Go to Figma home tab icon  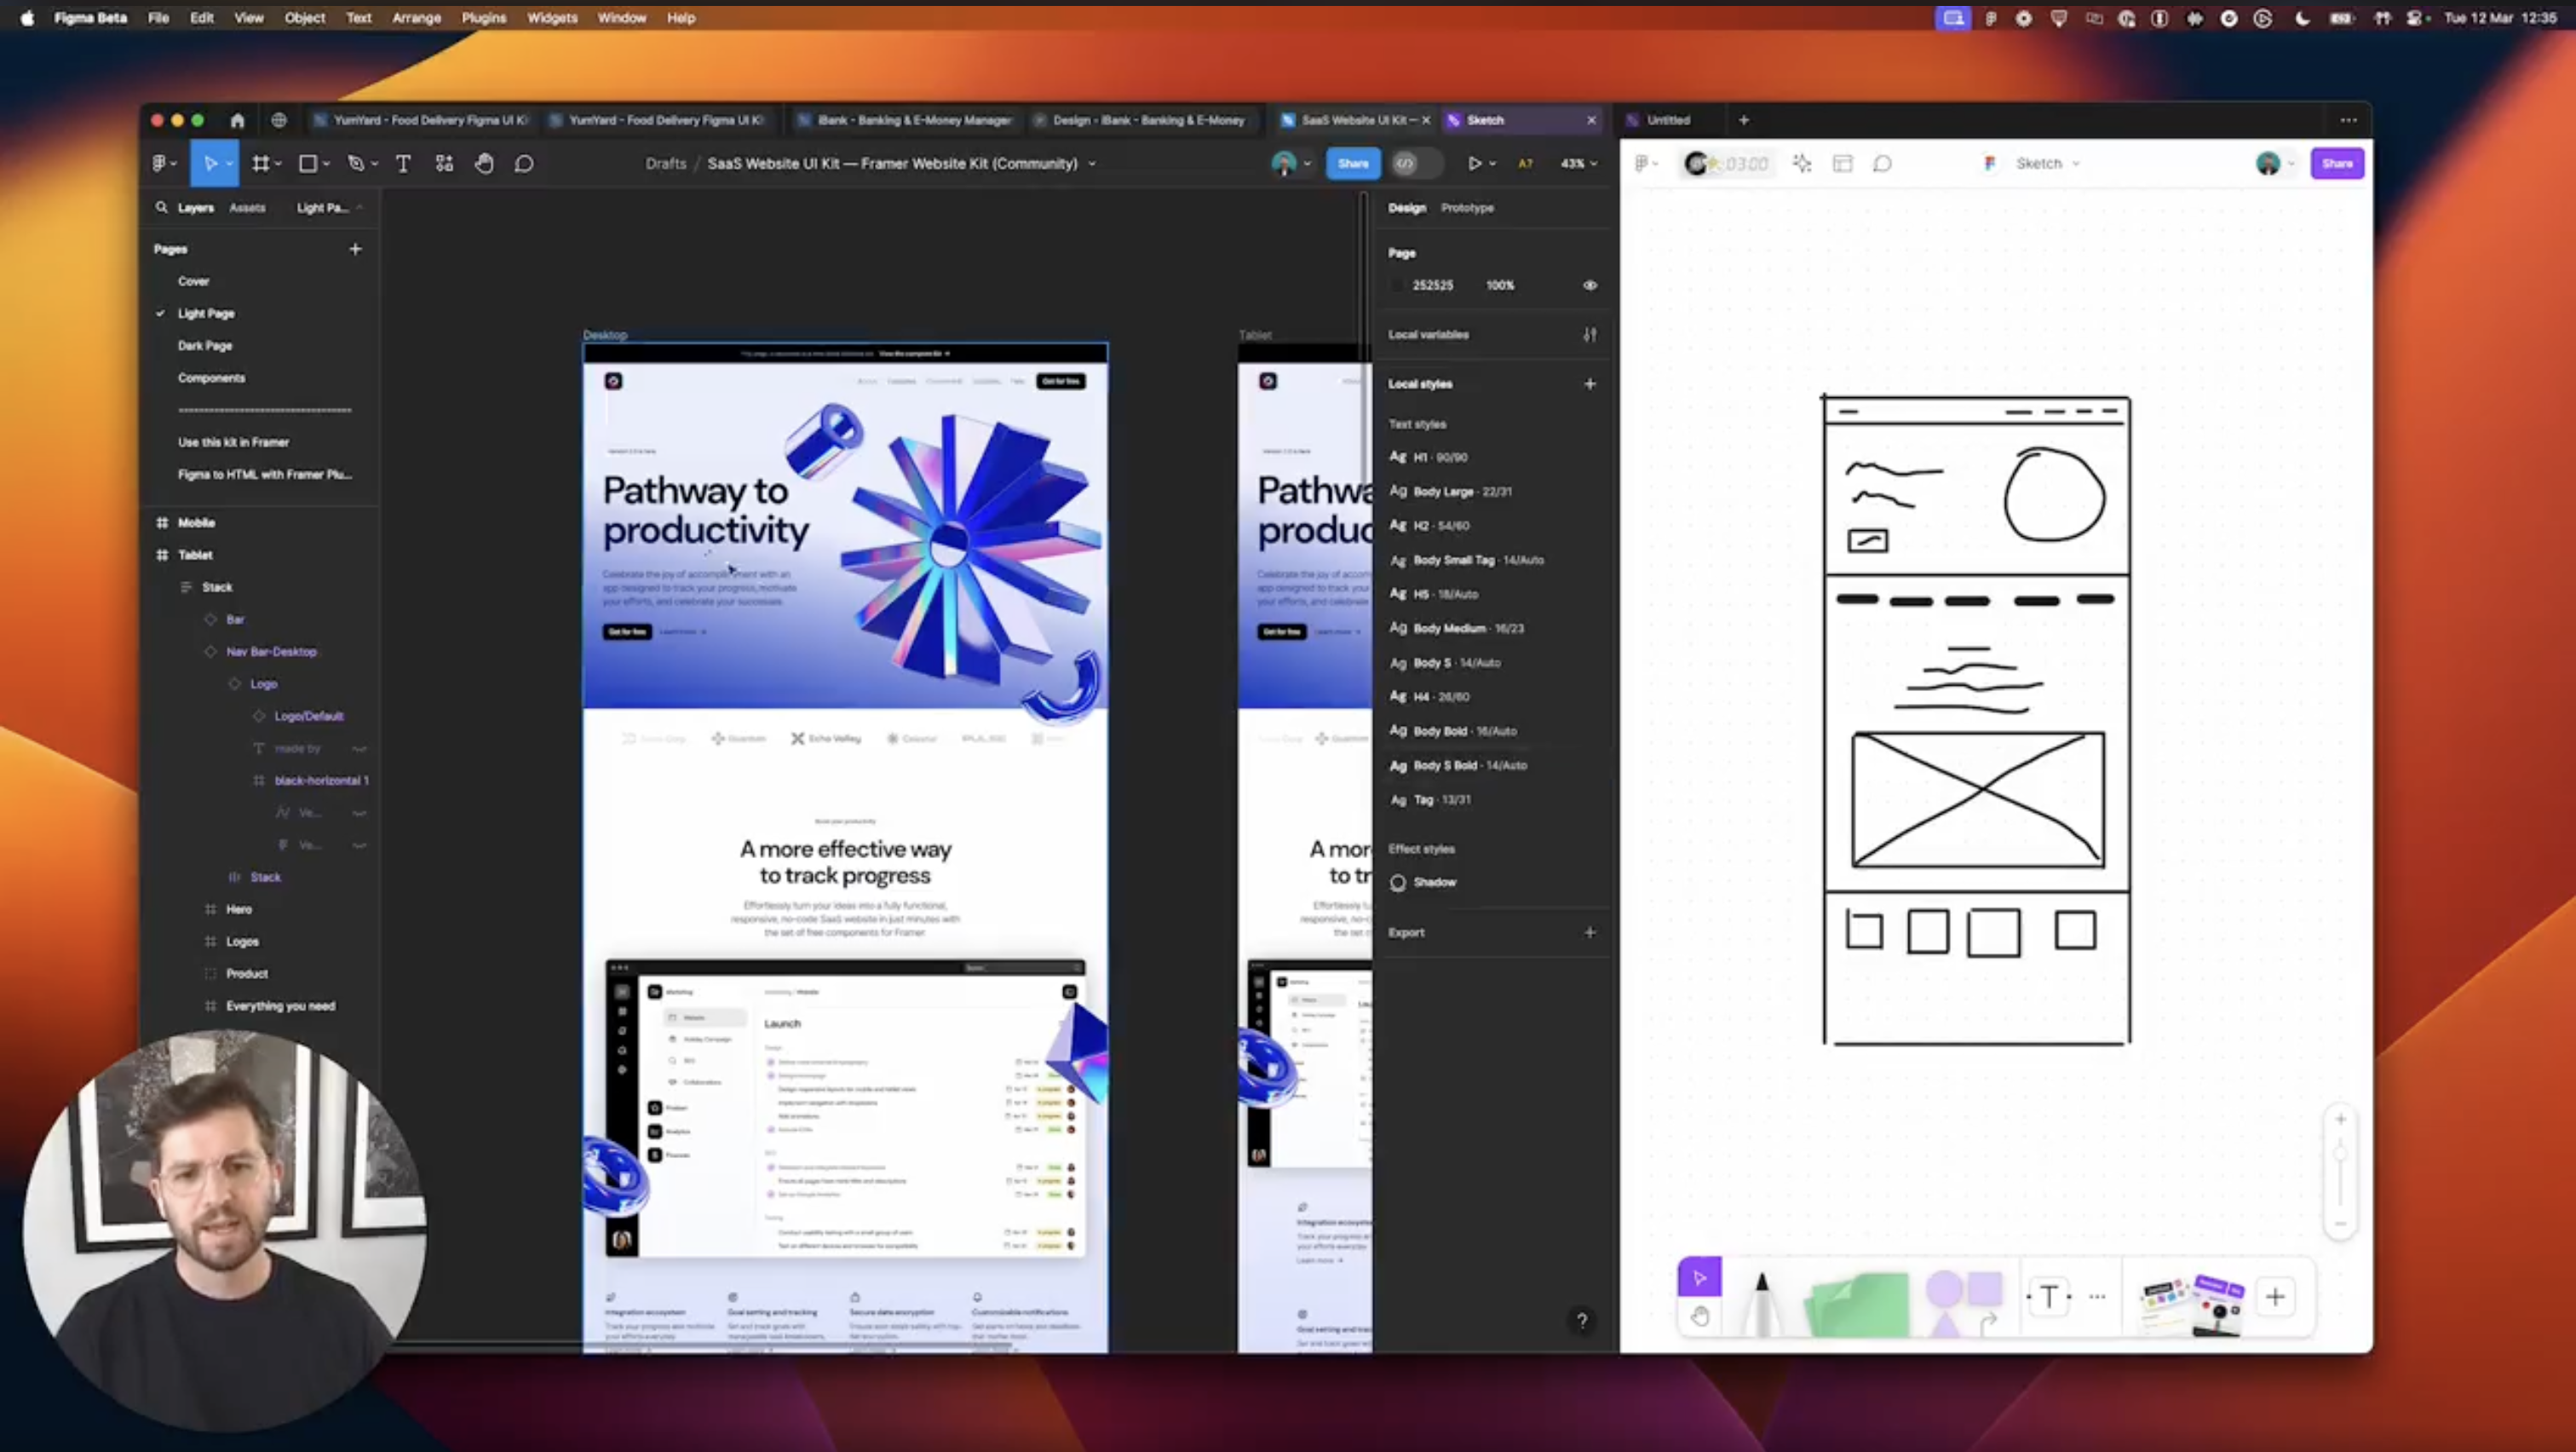pyautogui.click(x=237, y=120)
